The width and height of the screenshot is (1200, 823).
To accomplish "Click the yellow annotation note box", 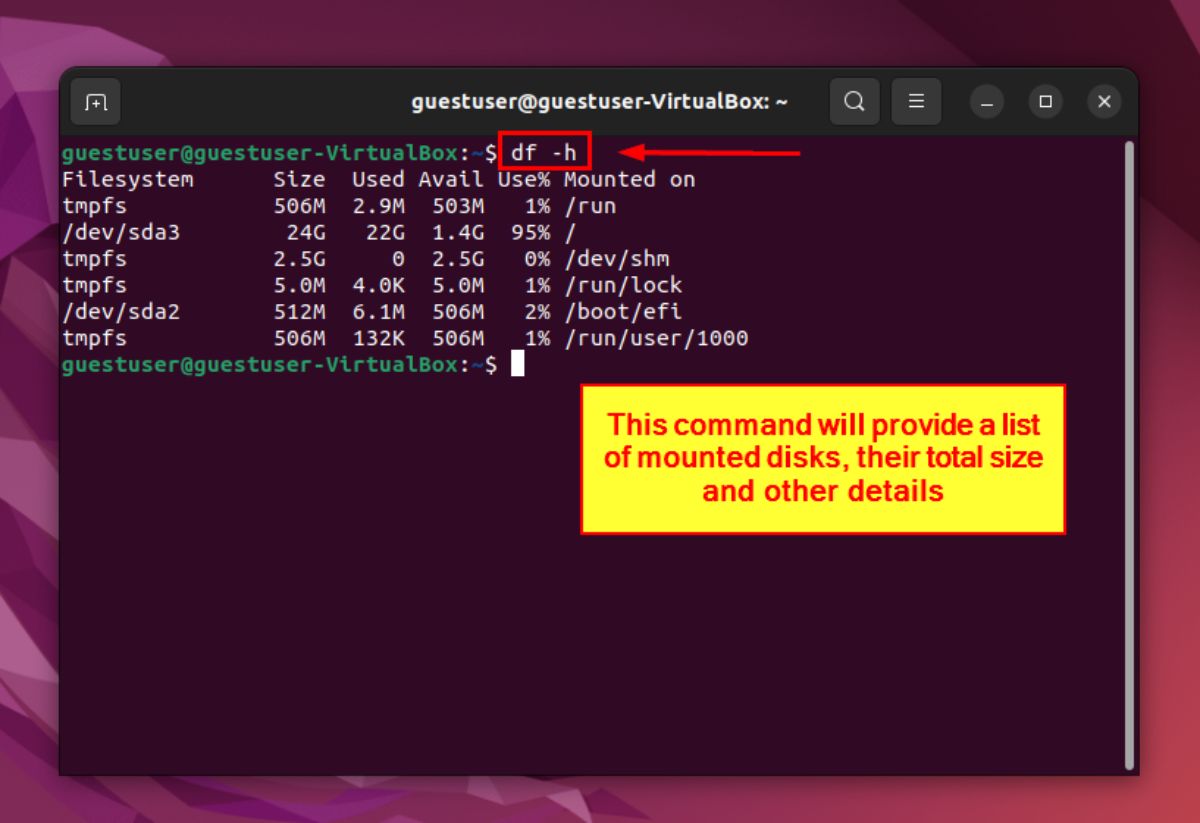I will pyautogui.click(x=823, y=459).
